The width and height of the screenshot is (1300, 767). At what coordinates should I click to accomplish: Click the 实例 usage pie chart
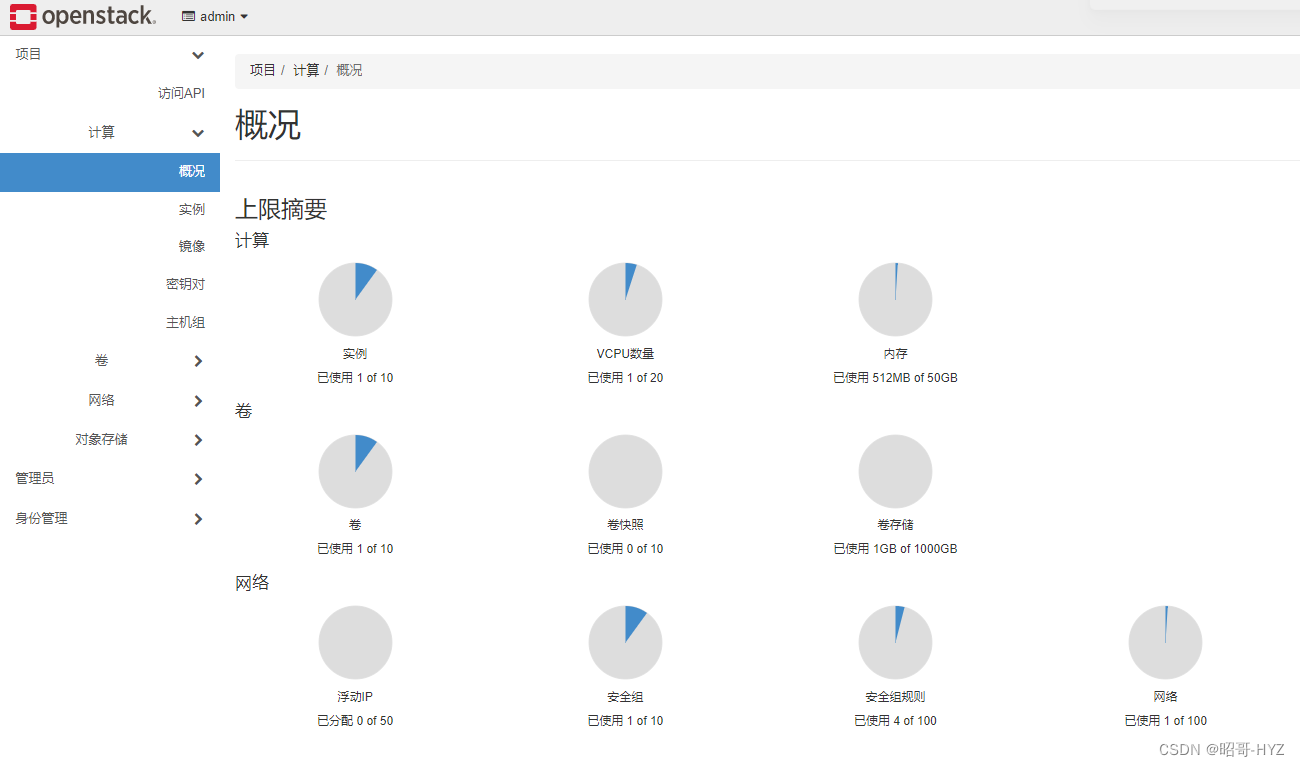pyautogui.click(x=355, y=299)
